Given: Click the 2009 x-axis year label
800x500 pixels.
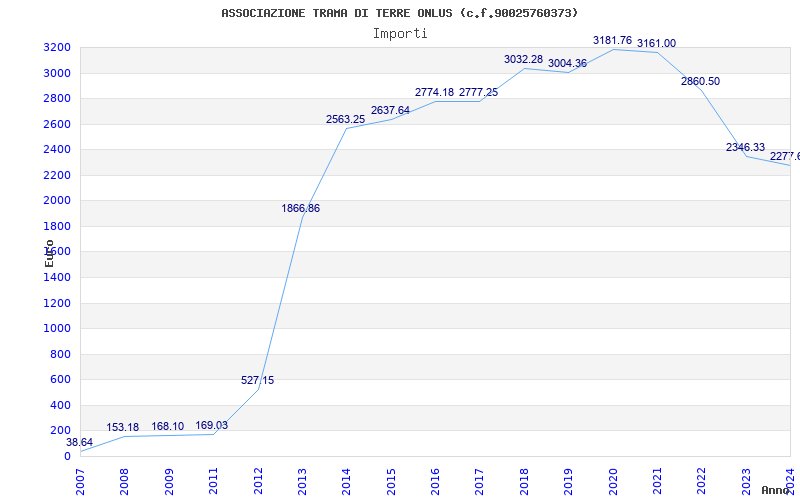Looking at the screenshot, I should (169, 482).
